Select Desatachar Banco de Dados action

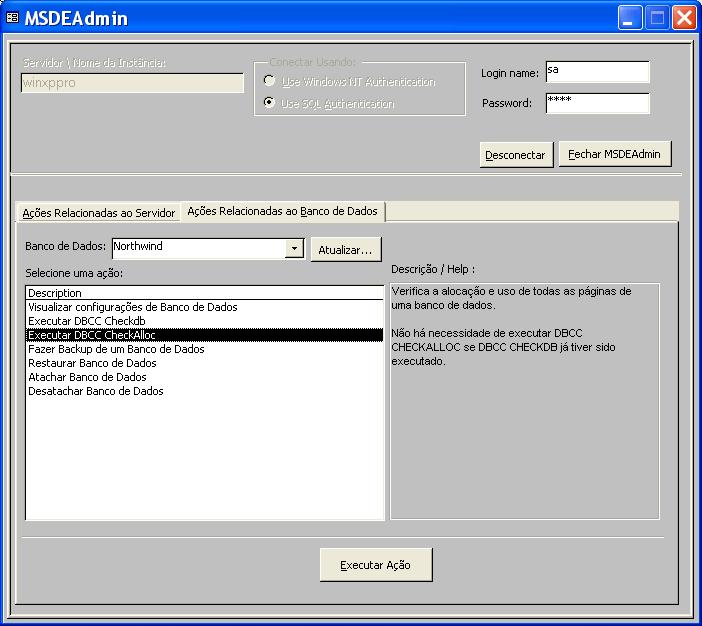click(x=96, y=391)
